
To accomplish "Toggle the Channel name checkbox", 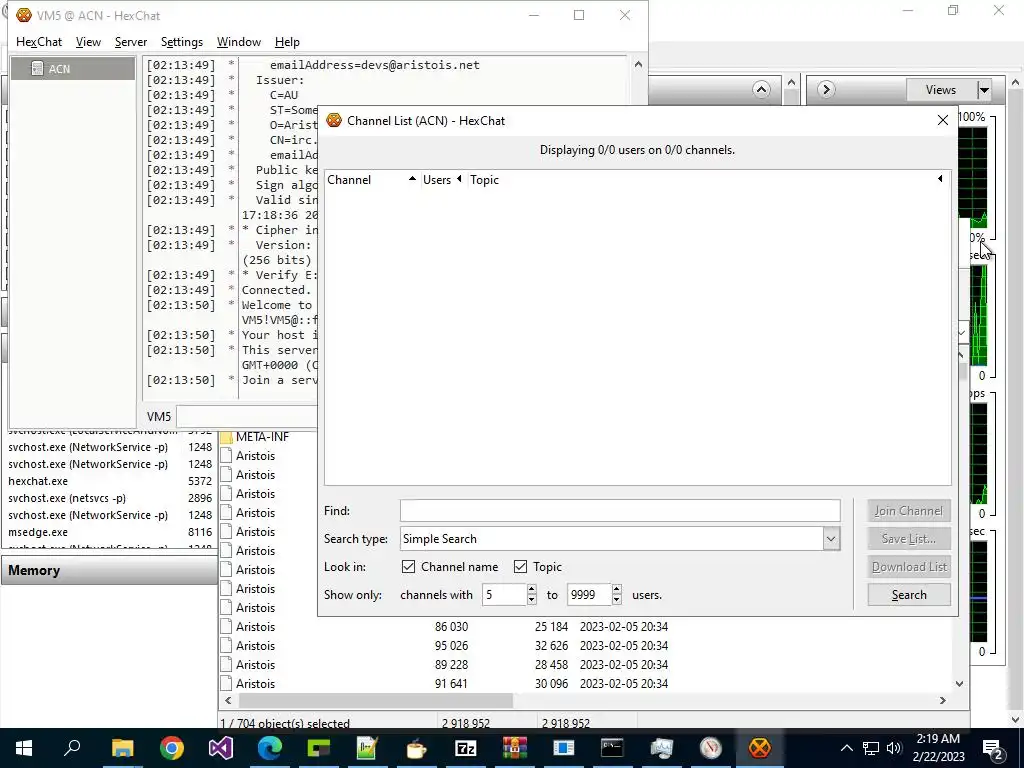I will tap(408, 567).
